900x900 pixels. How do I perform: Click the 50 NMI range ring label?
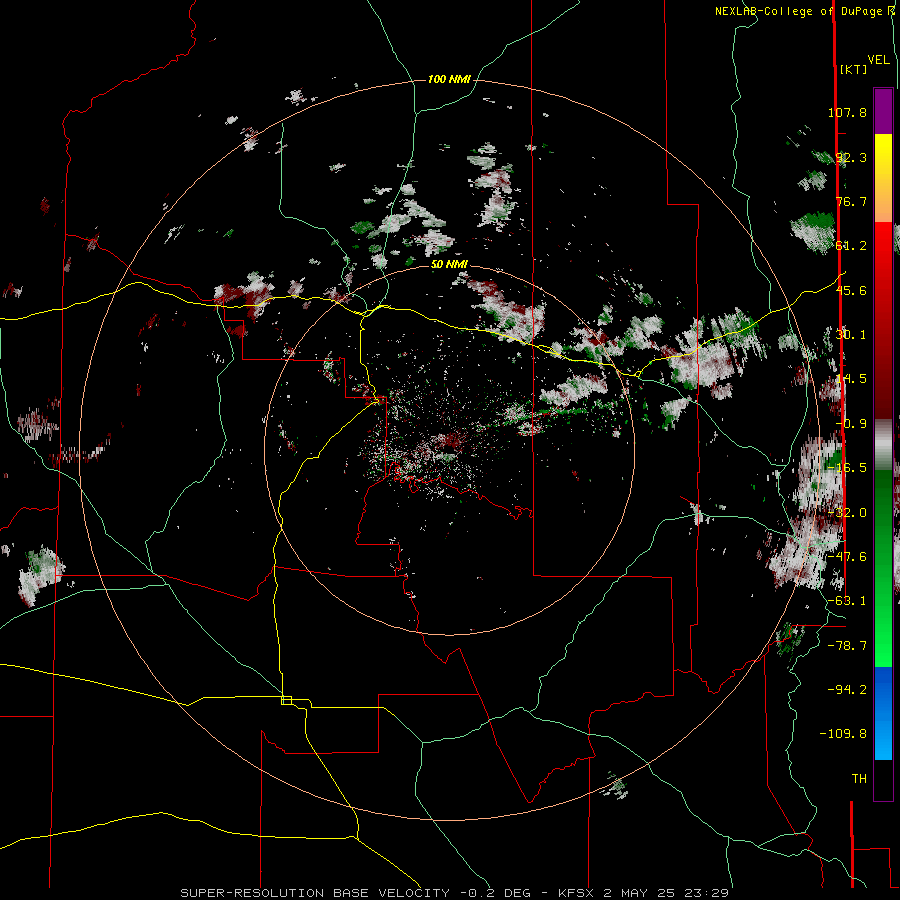tap(449, 264)
